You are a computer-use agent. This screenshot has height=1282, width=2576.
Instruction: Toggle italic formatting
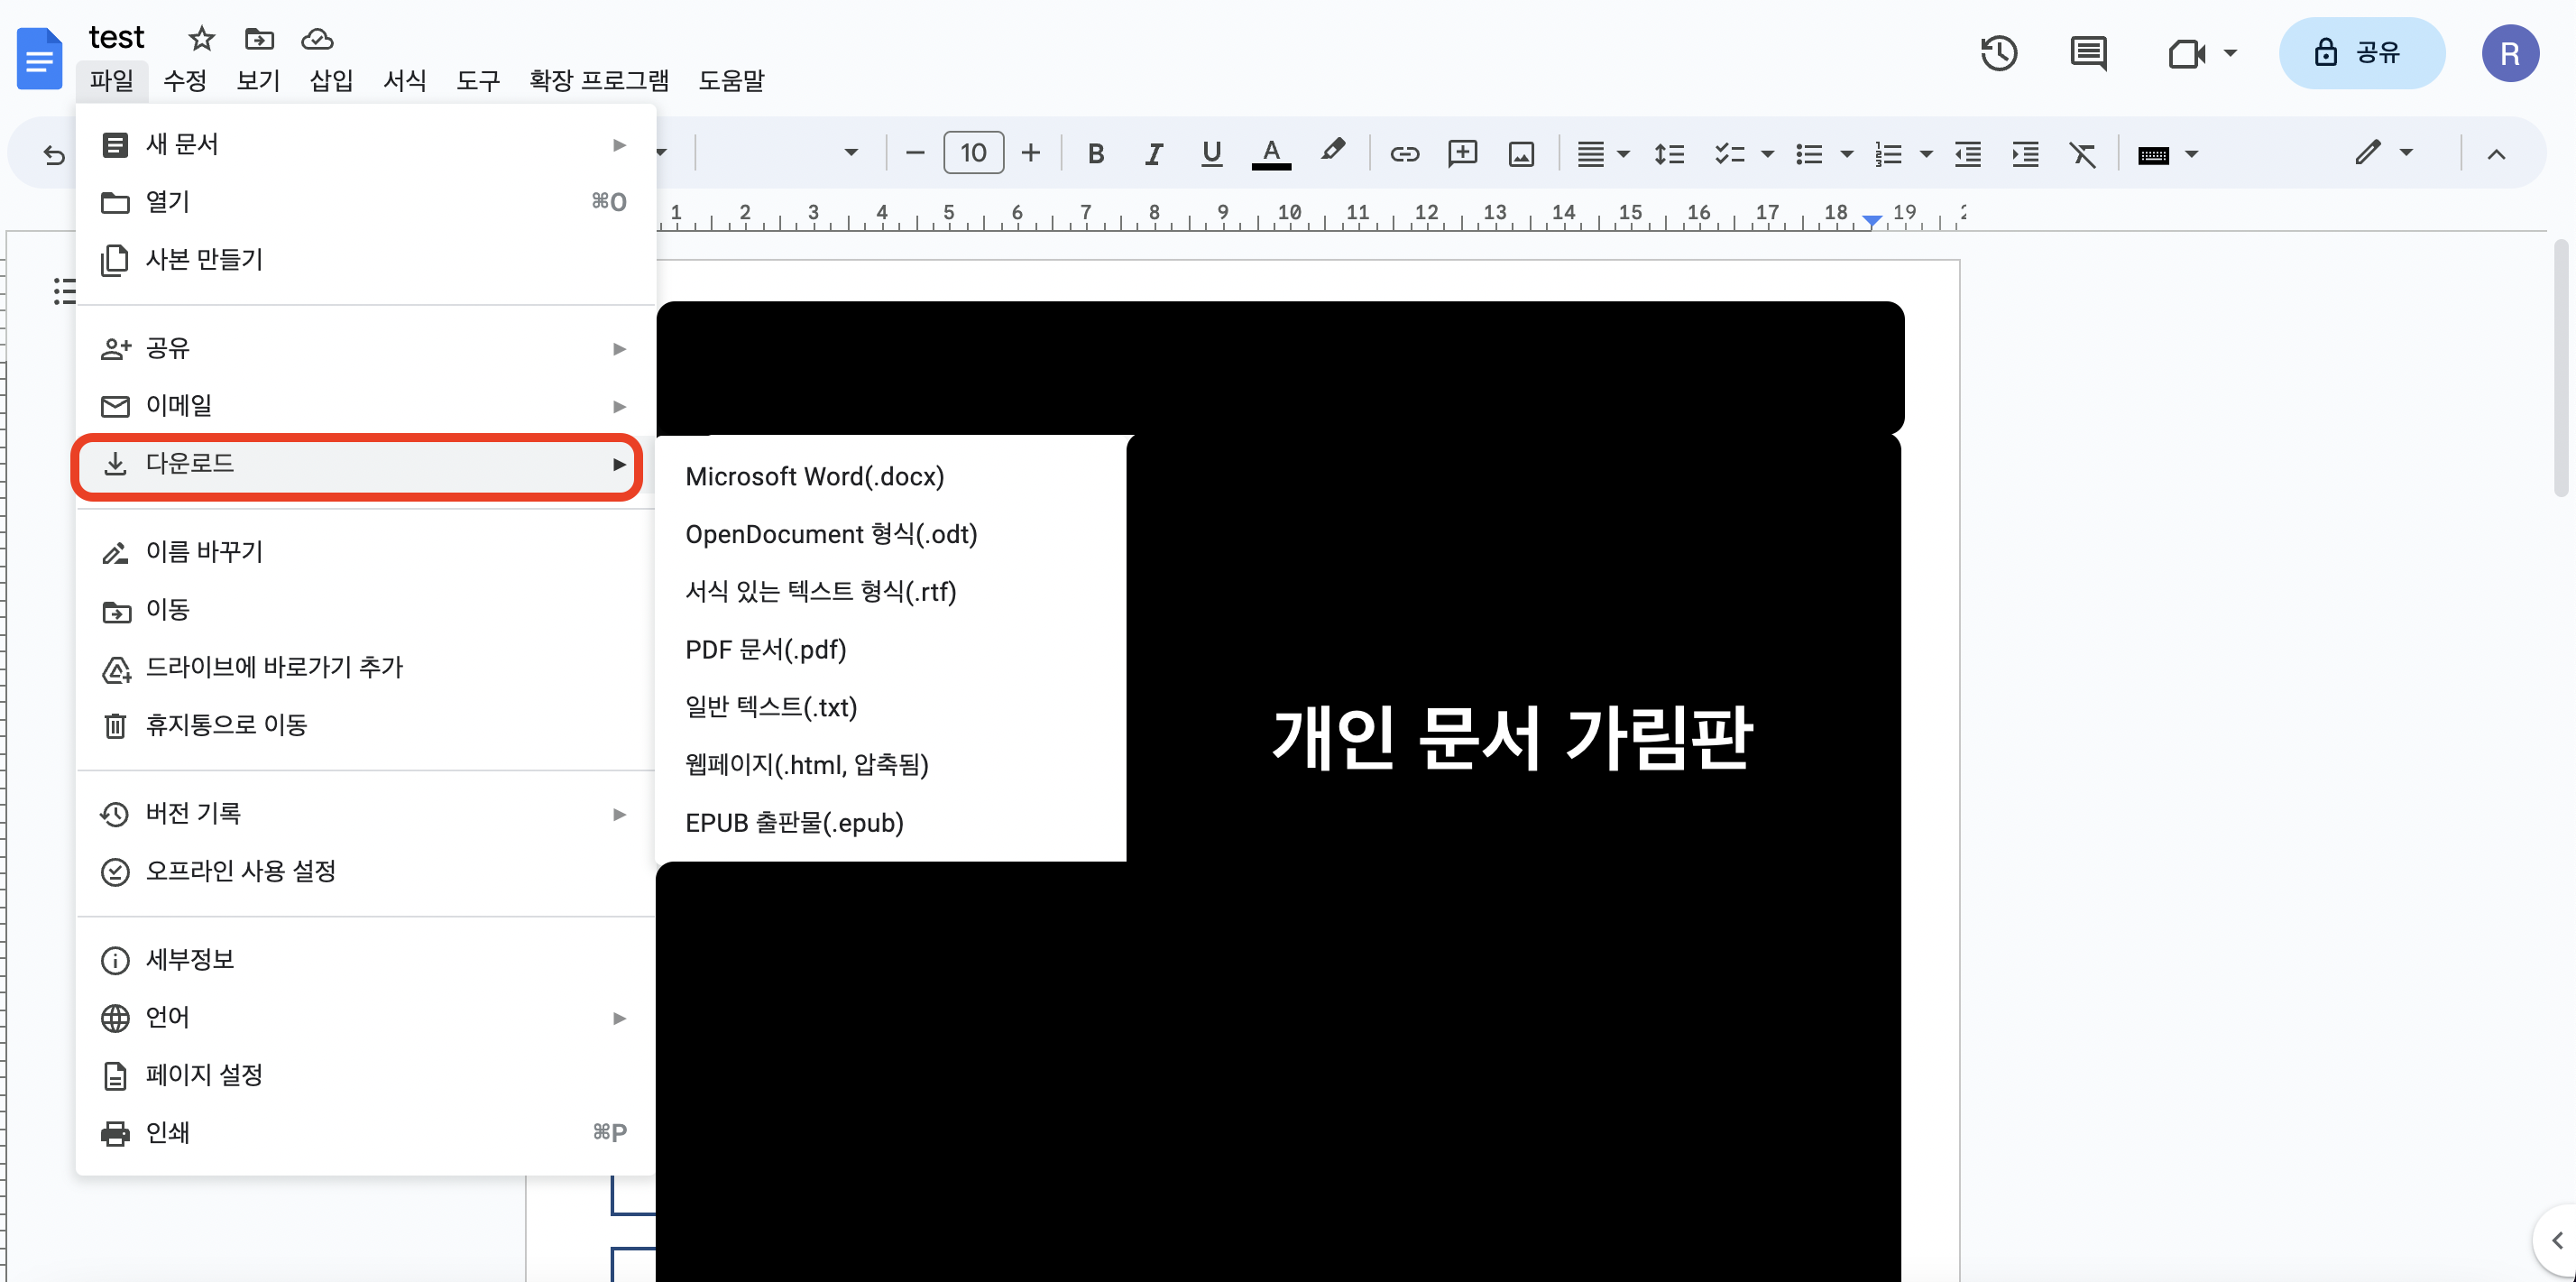[x=1153, y=154]
